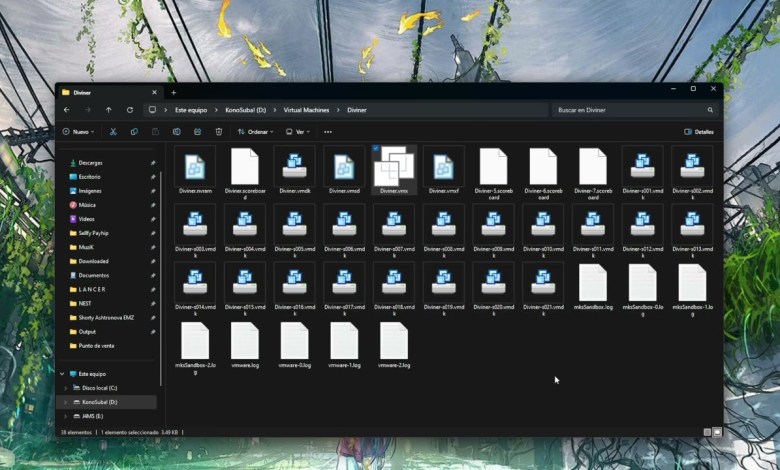This screenshot has width=780, height=470.
Task: Select the mksSandbox-2.log file
Action: tap(195, 347)
